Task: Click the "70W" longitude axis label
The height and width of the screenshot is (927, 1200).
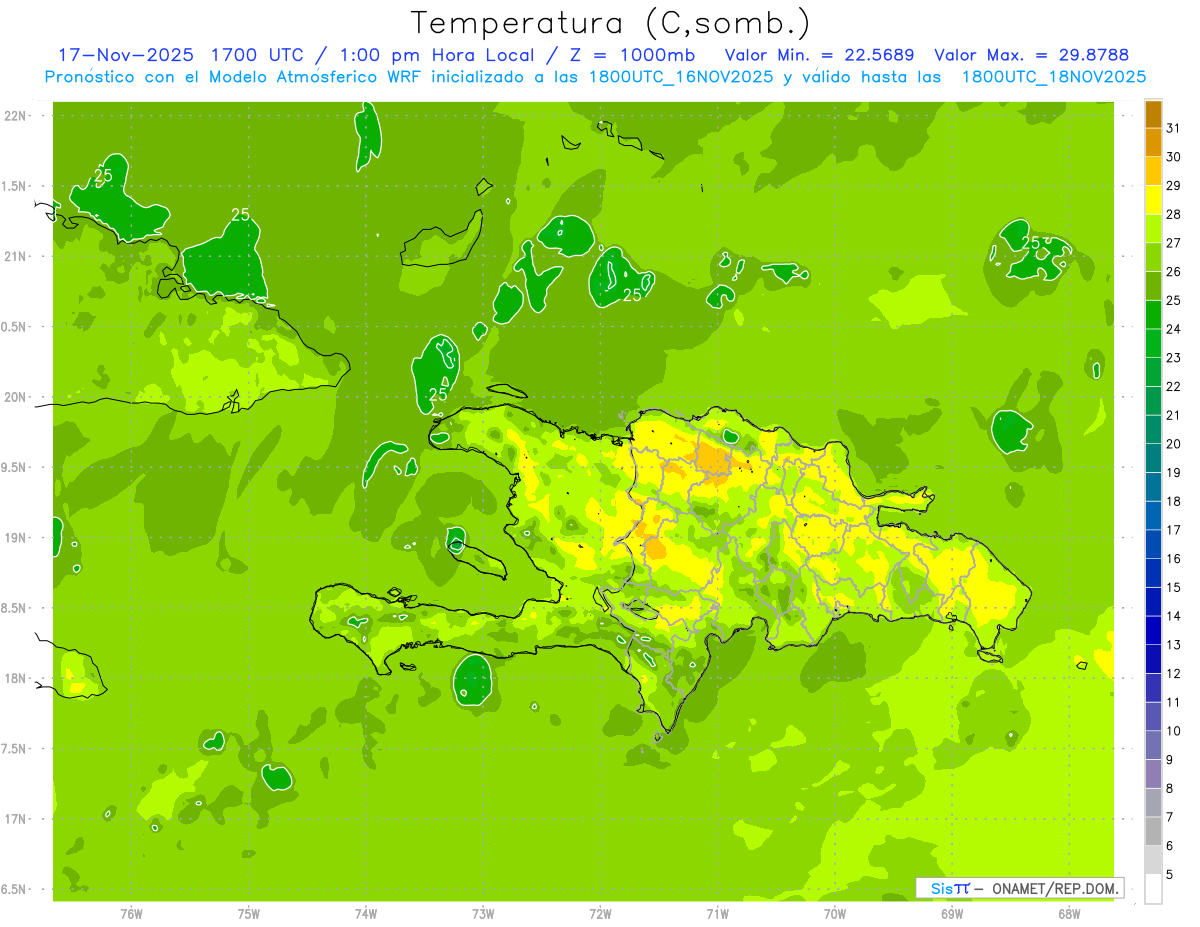Action: (835, 913)
